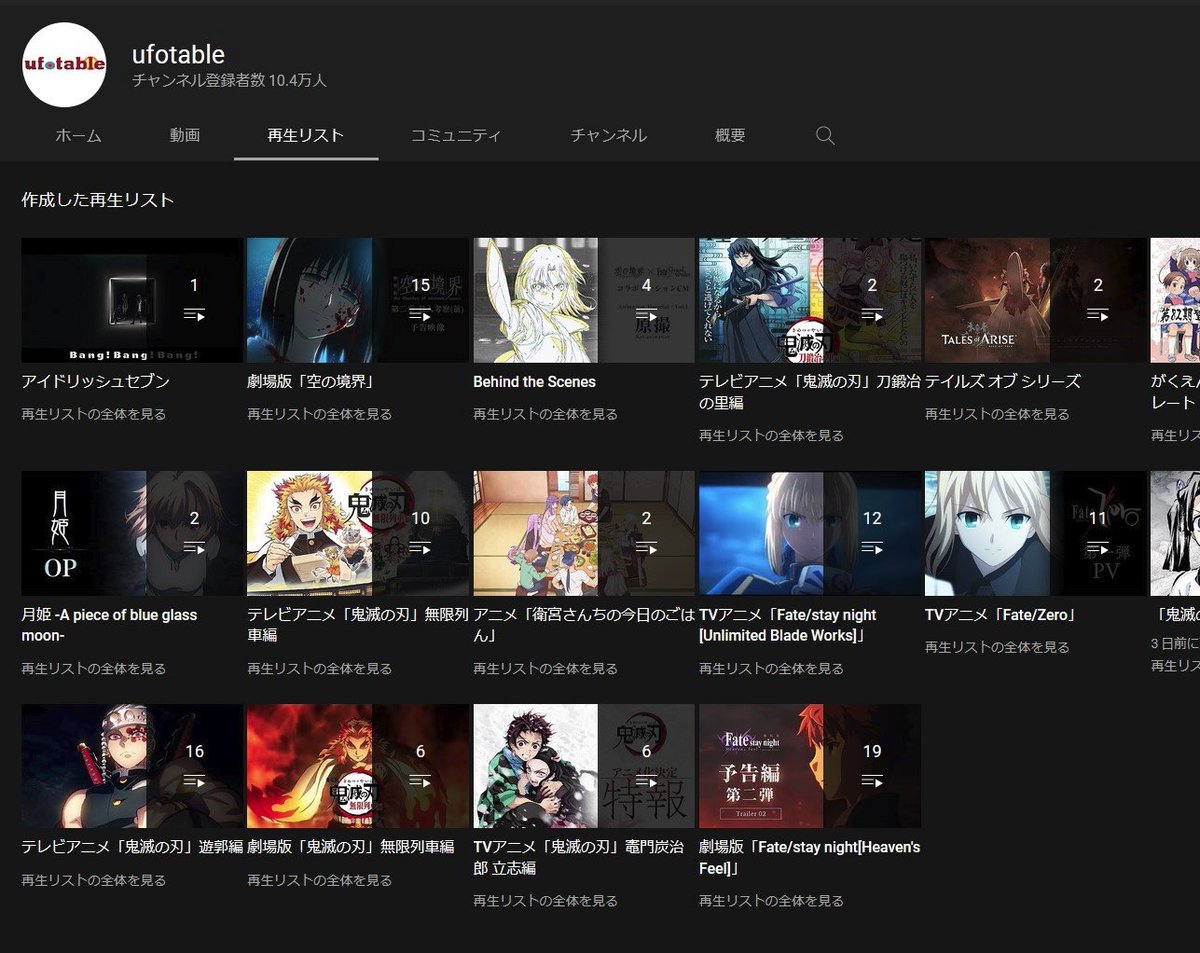Open テレビアニメ「鬼滅の刃」遊郭編 title
The width and height of the screenshot is (1200, 953).
132,847
